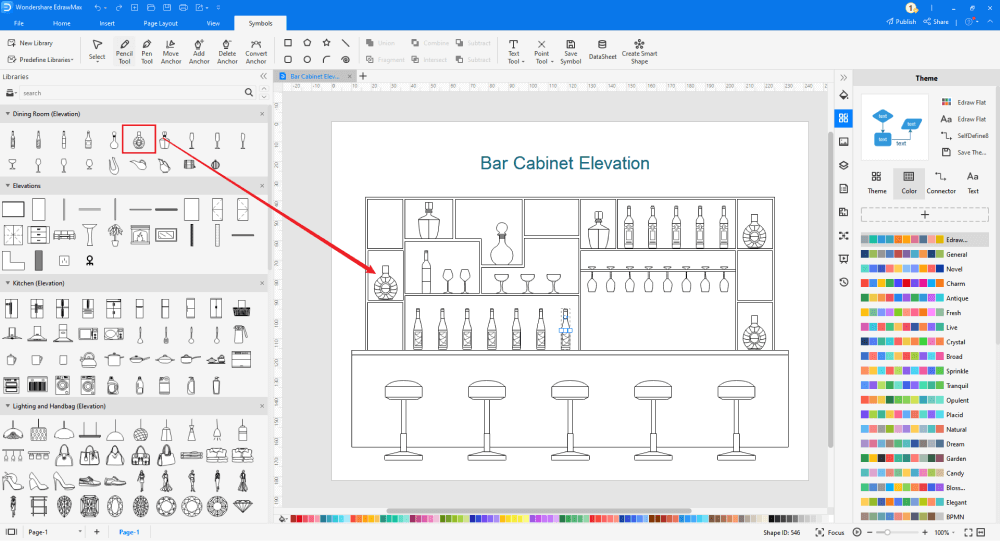Click the Bar Cabinet Elevation title text

click(x=564, y=163)
